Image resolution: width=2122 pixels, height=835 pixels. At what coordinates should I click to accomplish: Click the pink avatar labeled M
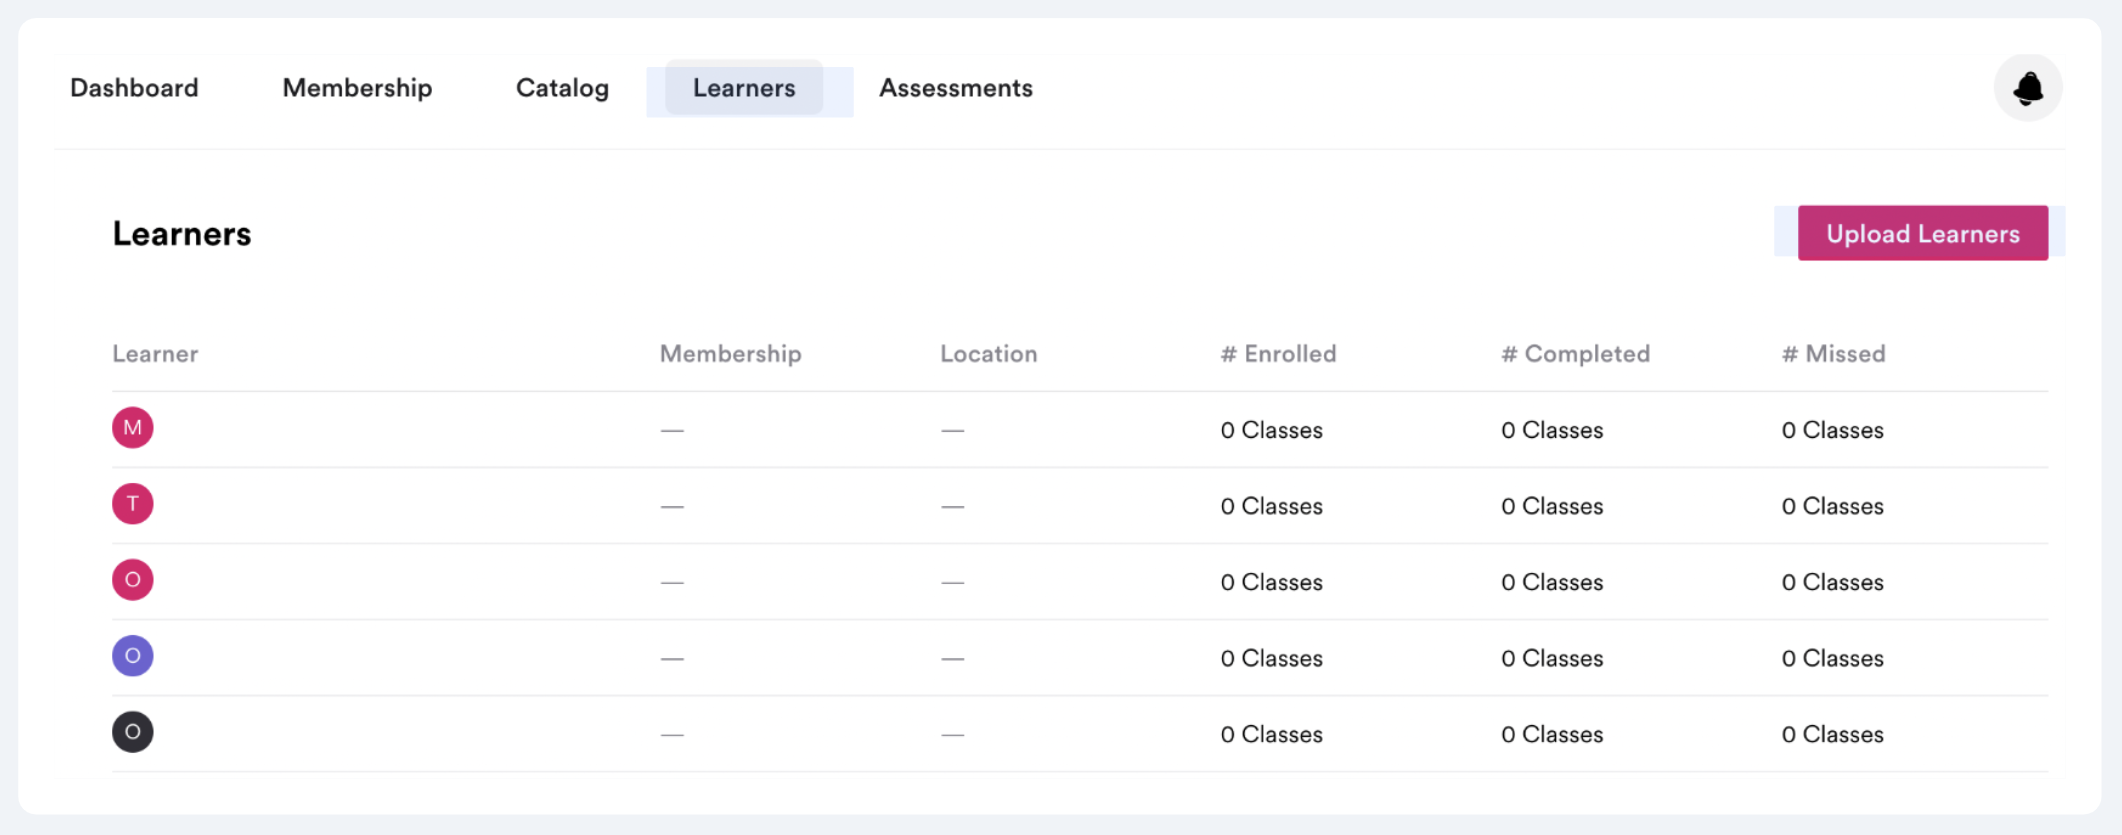[x=132, y=428]
